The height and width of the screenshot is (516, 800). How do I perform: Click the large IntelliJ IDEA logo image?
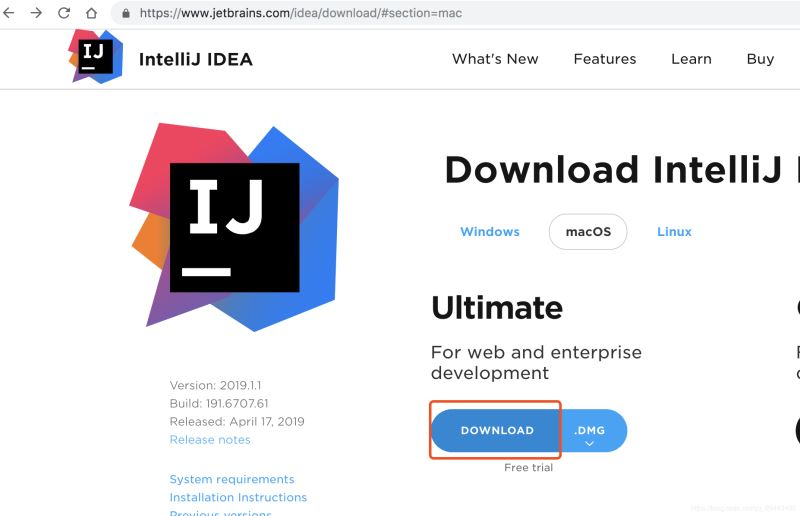234,227
